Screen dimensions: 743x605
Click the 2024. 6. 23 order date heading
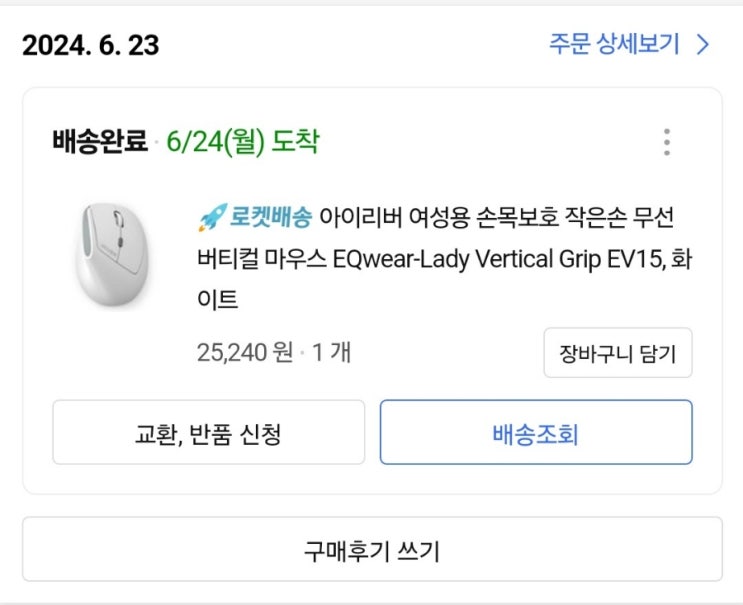[90, 46]
